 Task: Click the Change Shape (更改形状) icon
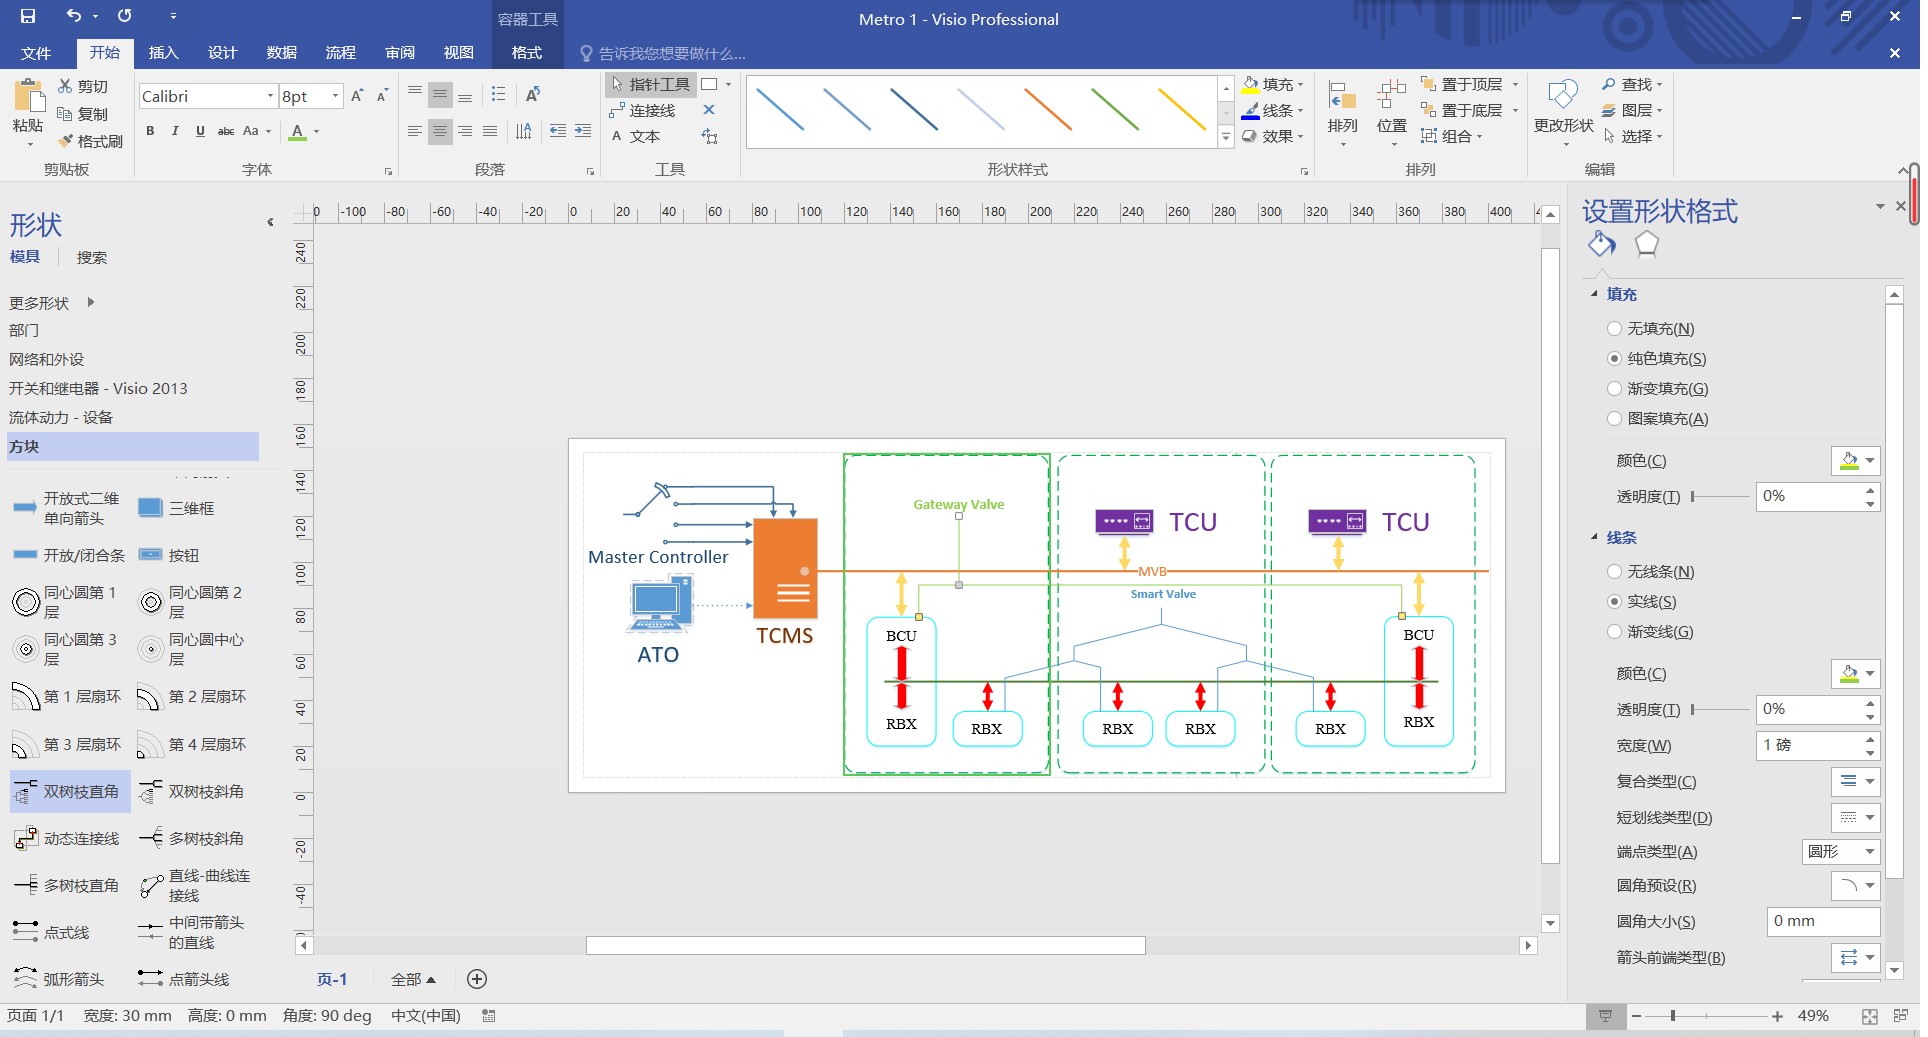pyautogui.click(x=1563, y=95)
